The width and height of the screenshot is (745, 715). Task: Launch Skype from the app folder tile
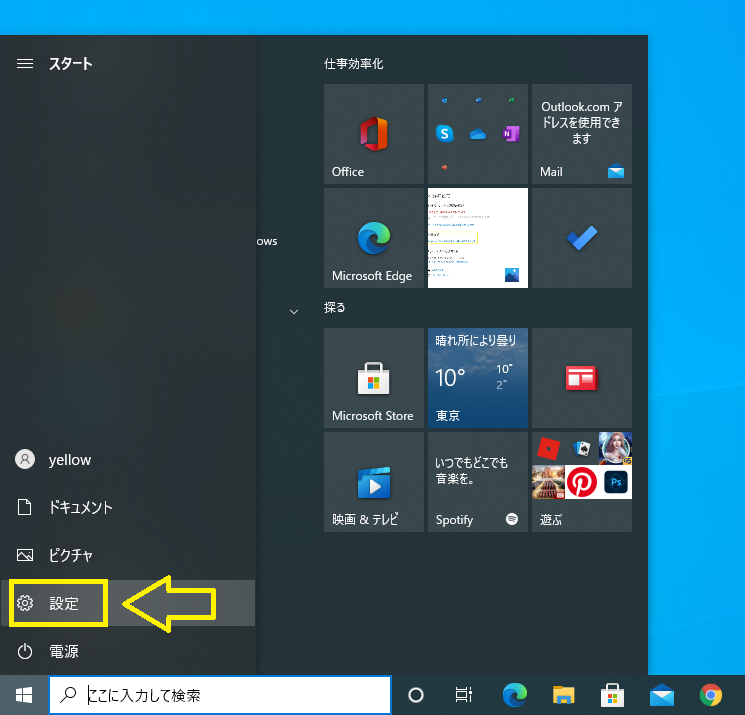coord(445,134)
